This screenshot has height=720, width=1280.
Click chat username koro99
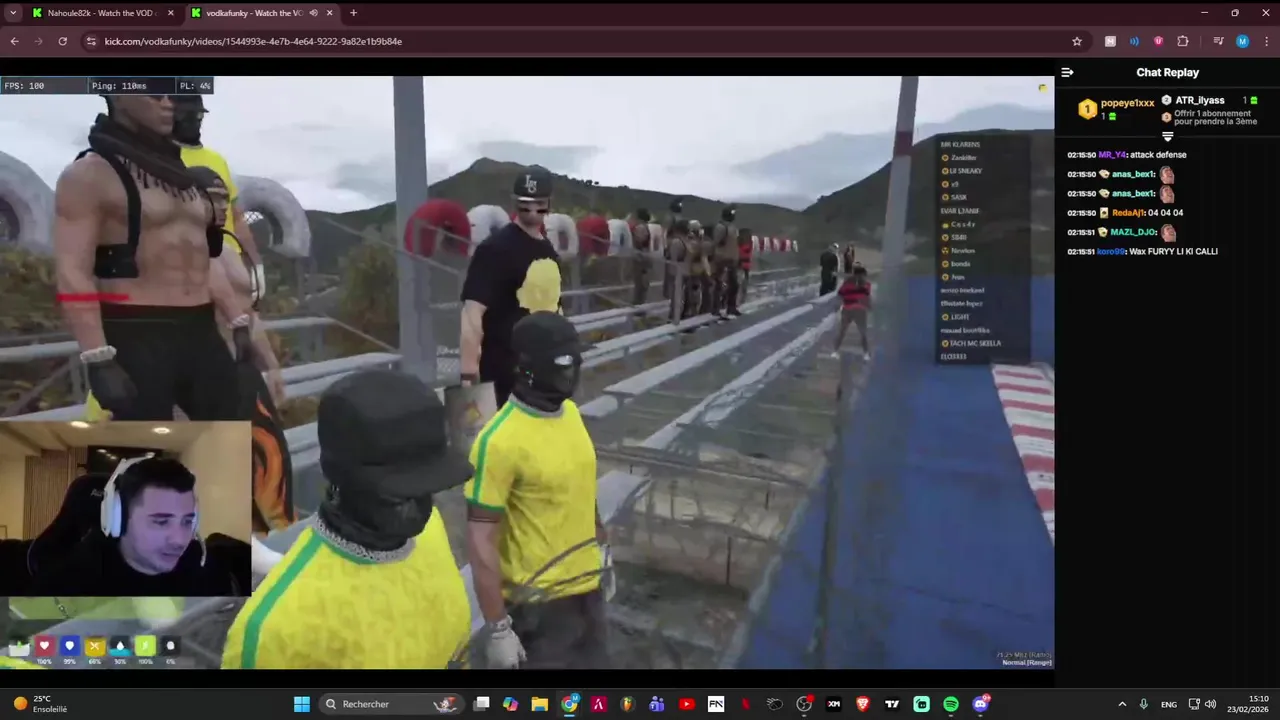point(1111,251)
